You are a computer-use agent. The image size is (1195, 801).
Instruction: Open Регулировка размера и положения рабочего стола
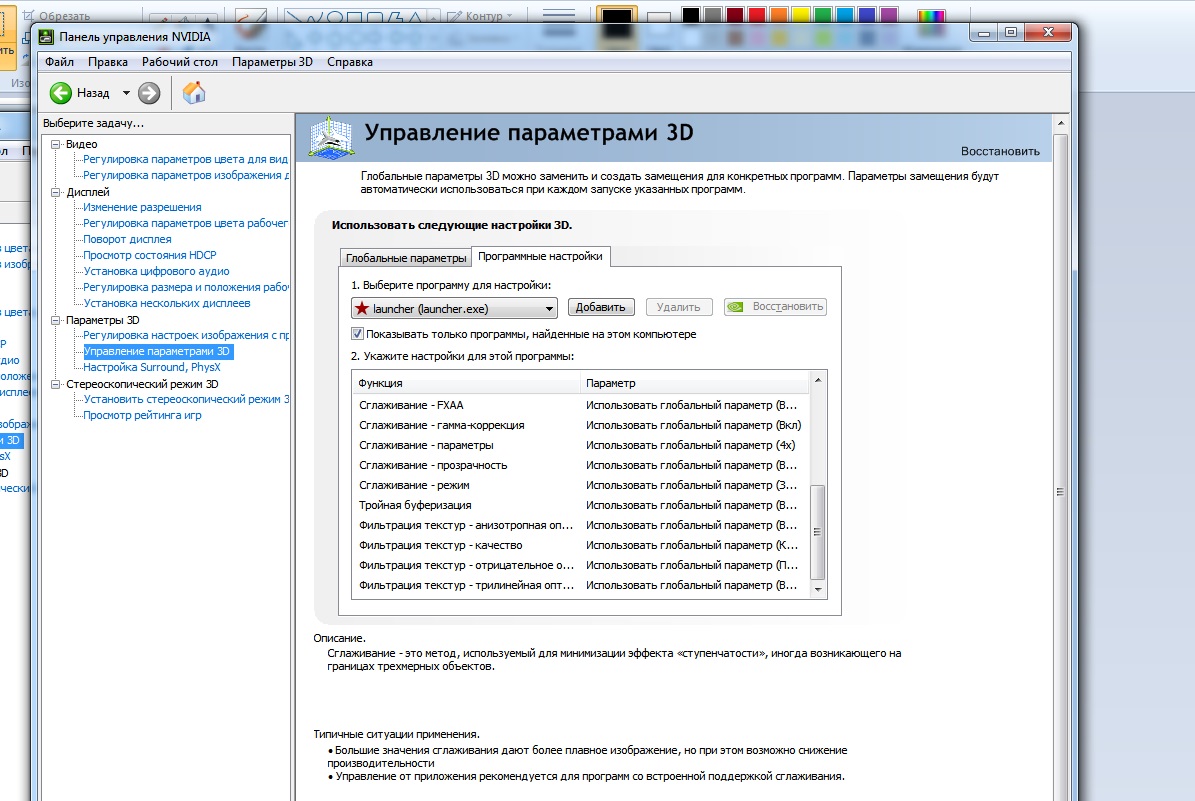coord(186,287)
